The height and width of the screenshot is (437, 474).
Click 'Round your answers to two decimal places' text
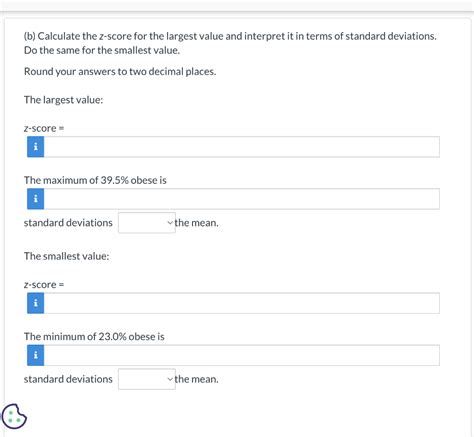[120, 72]
